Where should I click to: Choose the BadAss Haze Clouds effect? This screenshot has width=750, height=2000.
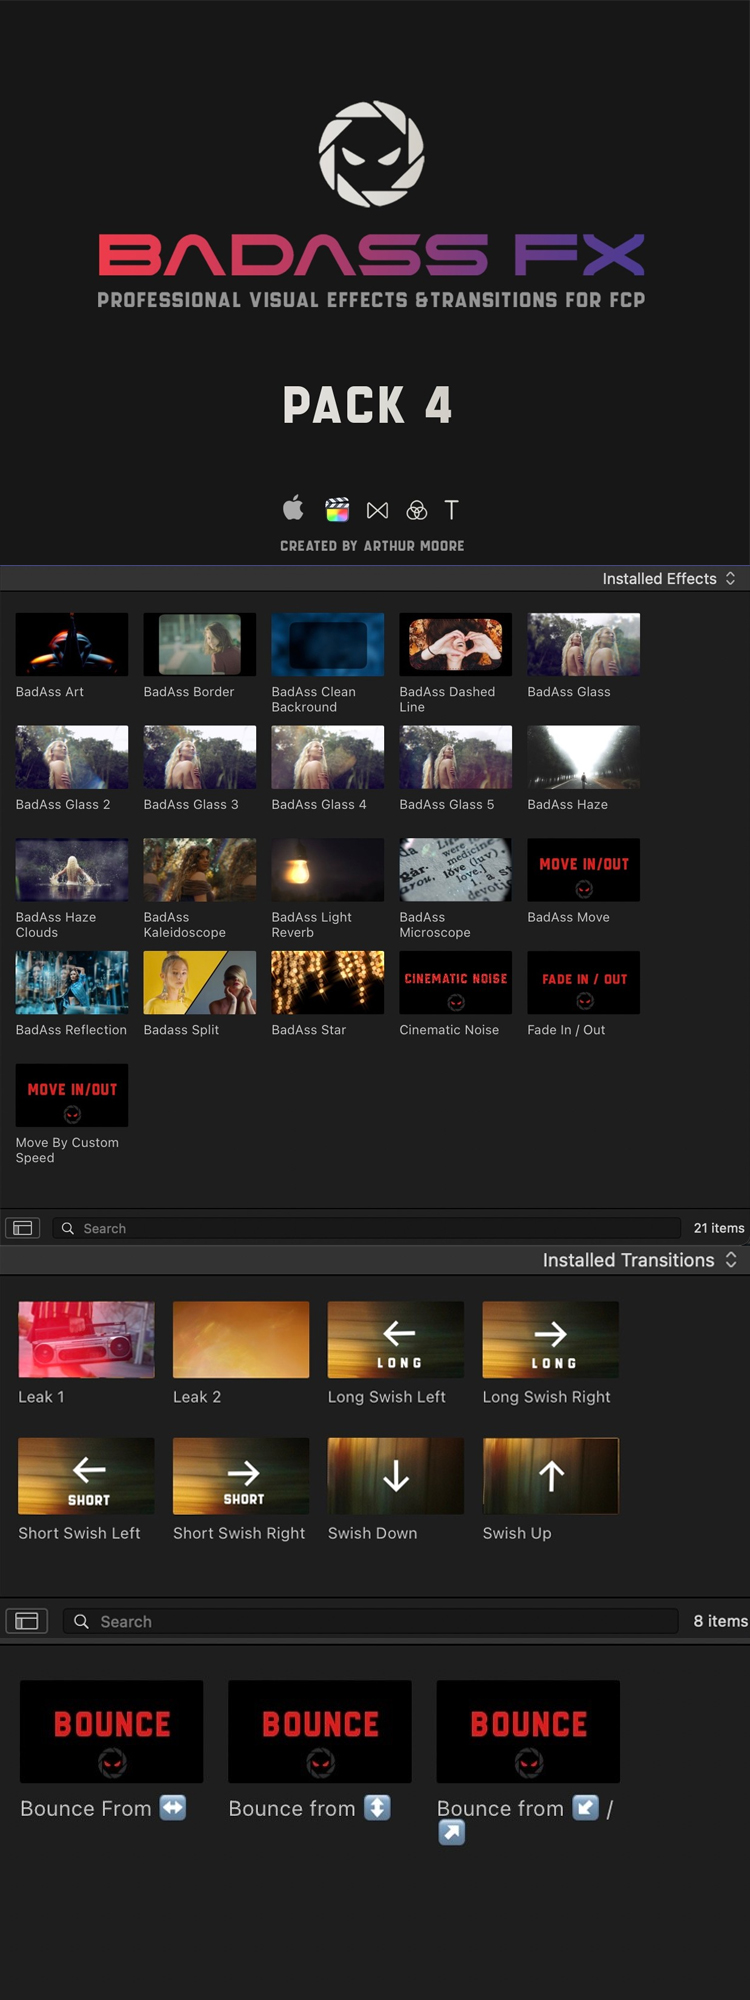[x=72, y=870]
